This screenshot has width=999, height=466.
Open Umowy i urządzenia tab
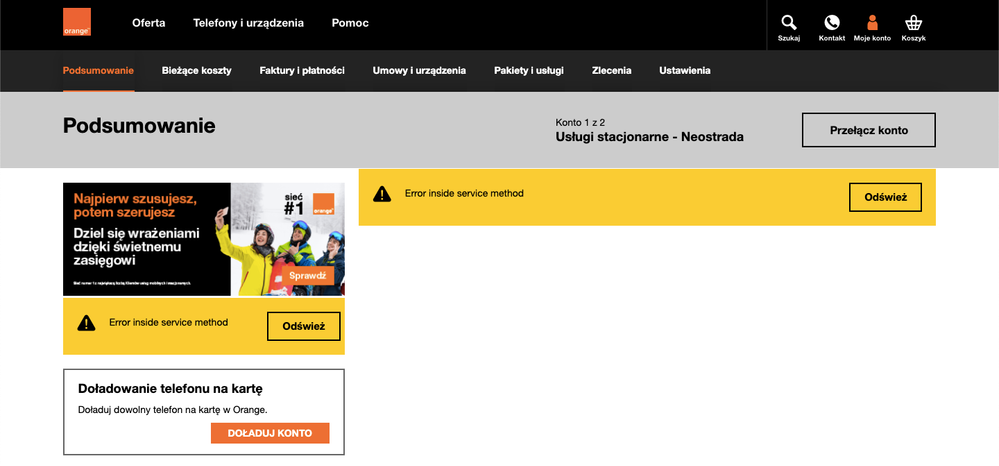[419, 71]
